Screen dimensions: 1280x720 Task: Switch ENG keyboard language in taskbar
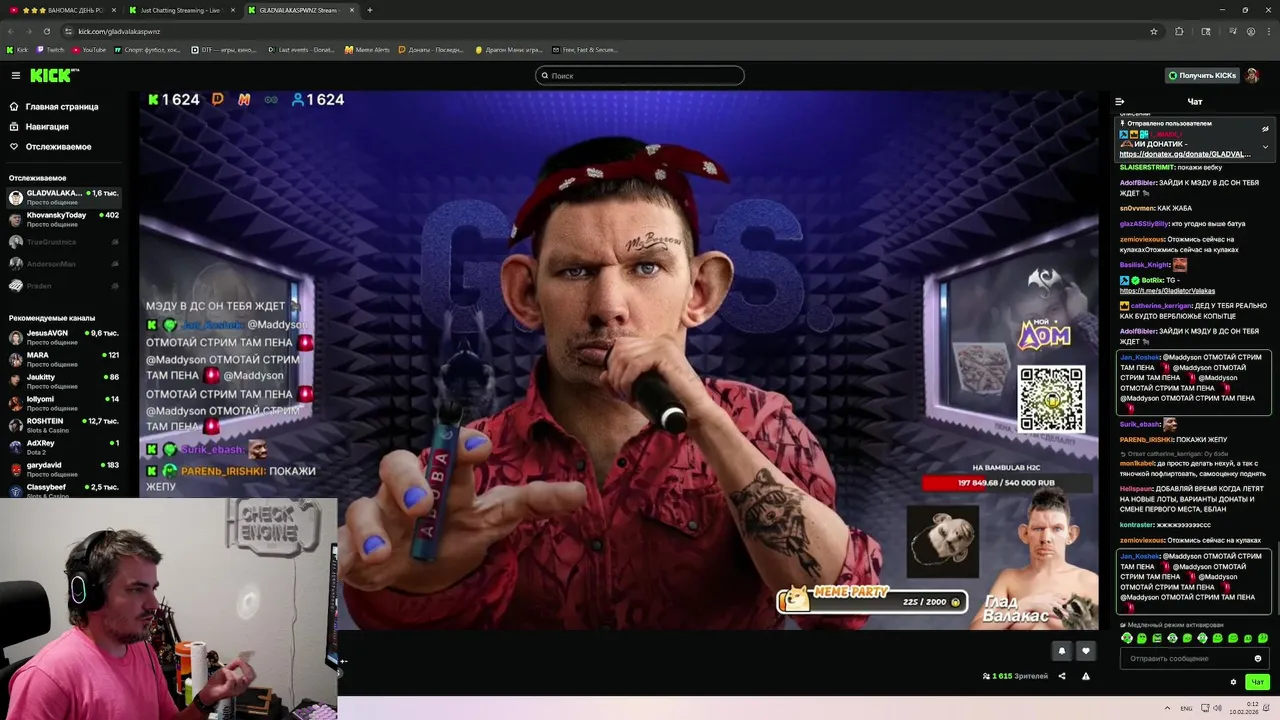click(x=1186, y=708)
